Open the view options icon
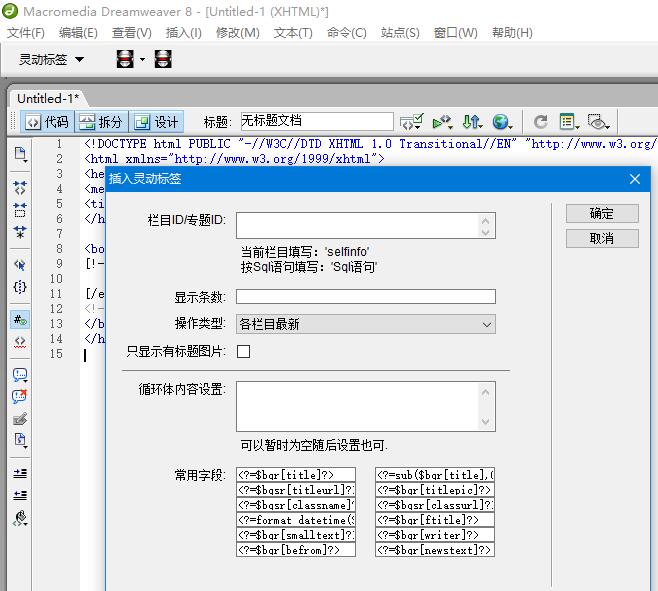The height and width of the screenshot is (591, 658). coord(569,122)
